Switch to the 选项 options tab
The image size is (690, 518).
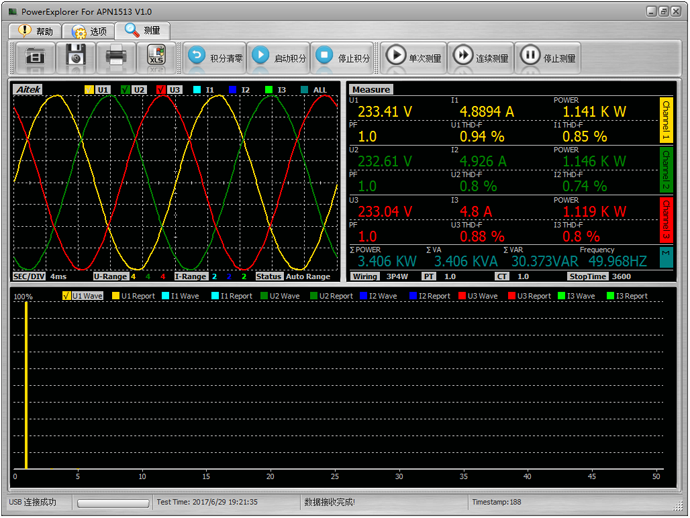click(89, 31)
